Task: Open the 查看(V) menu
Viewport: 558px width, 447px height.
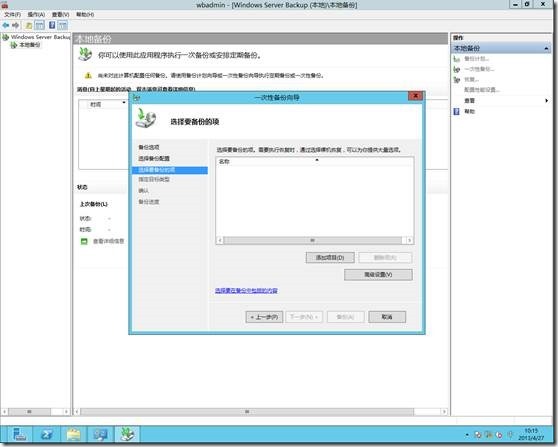Action: tap(60, 15)
